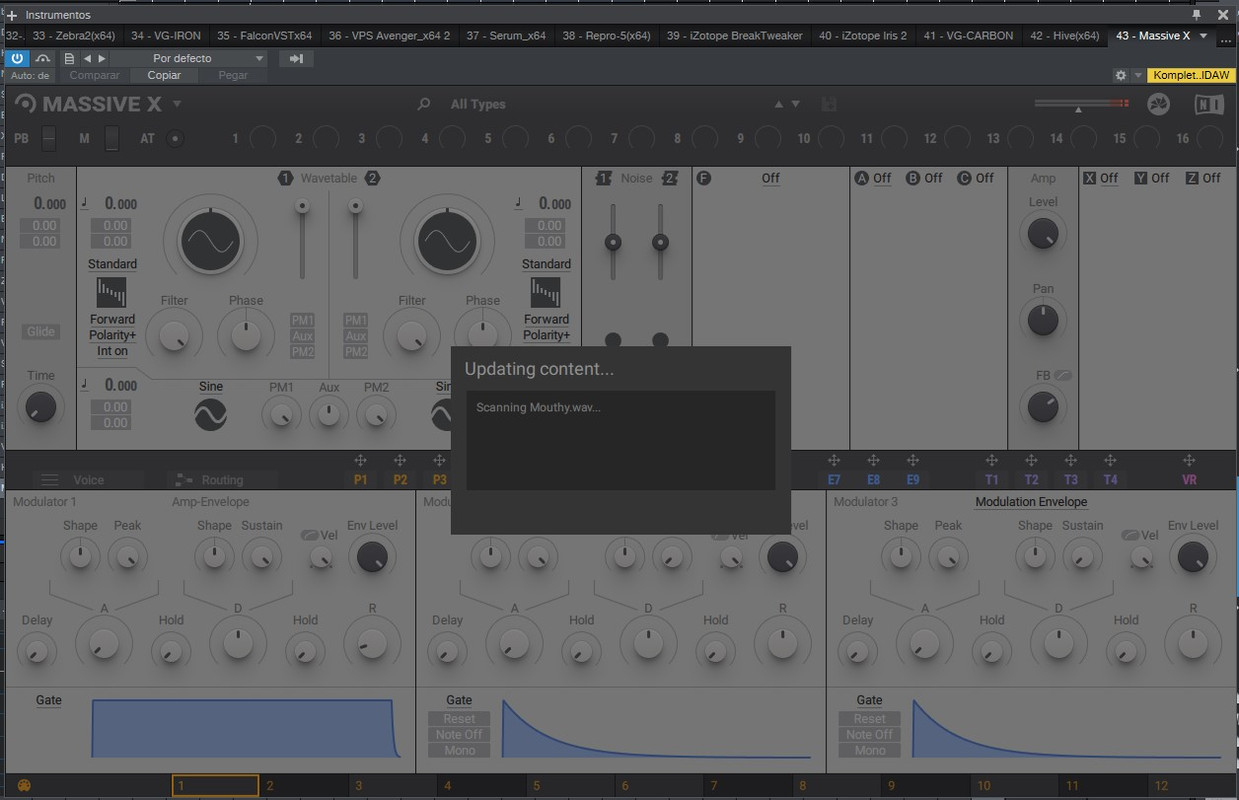Click the Sine waveform icon for oscillator 1
This screenshot has height=800, width=1239.
click(211, 414)
